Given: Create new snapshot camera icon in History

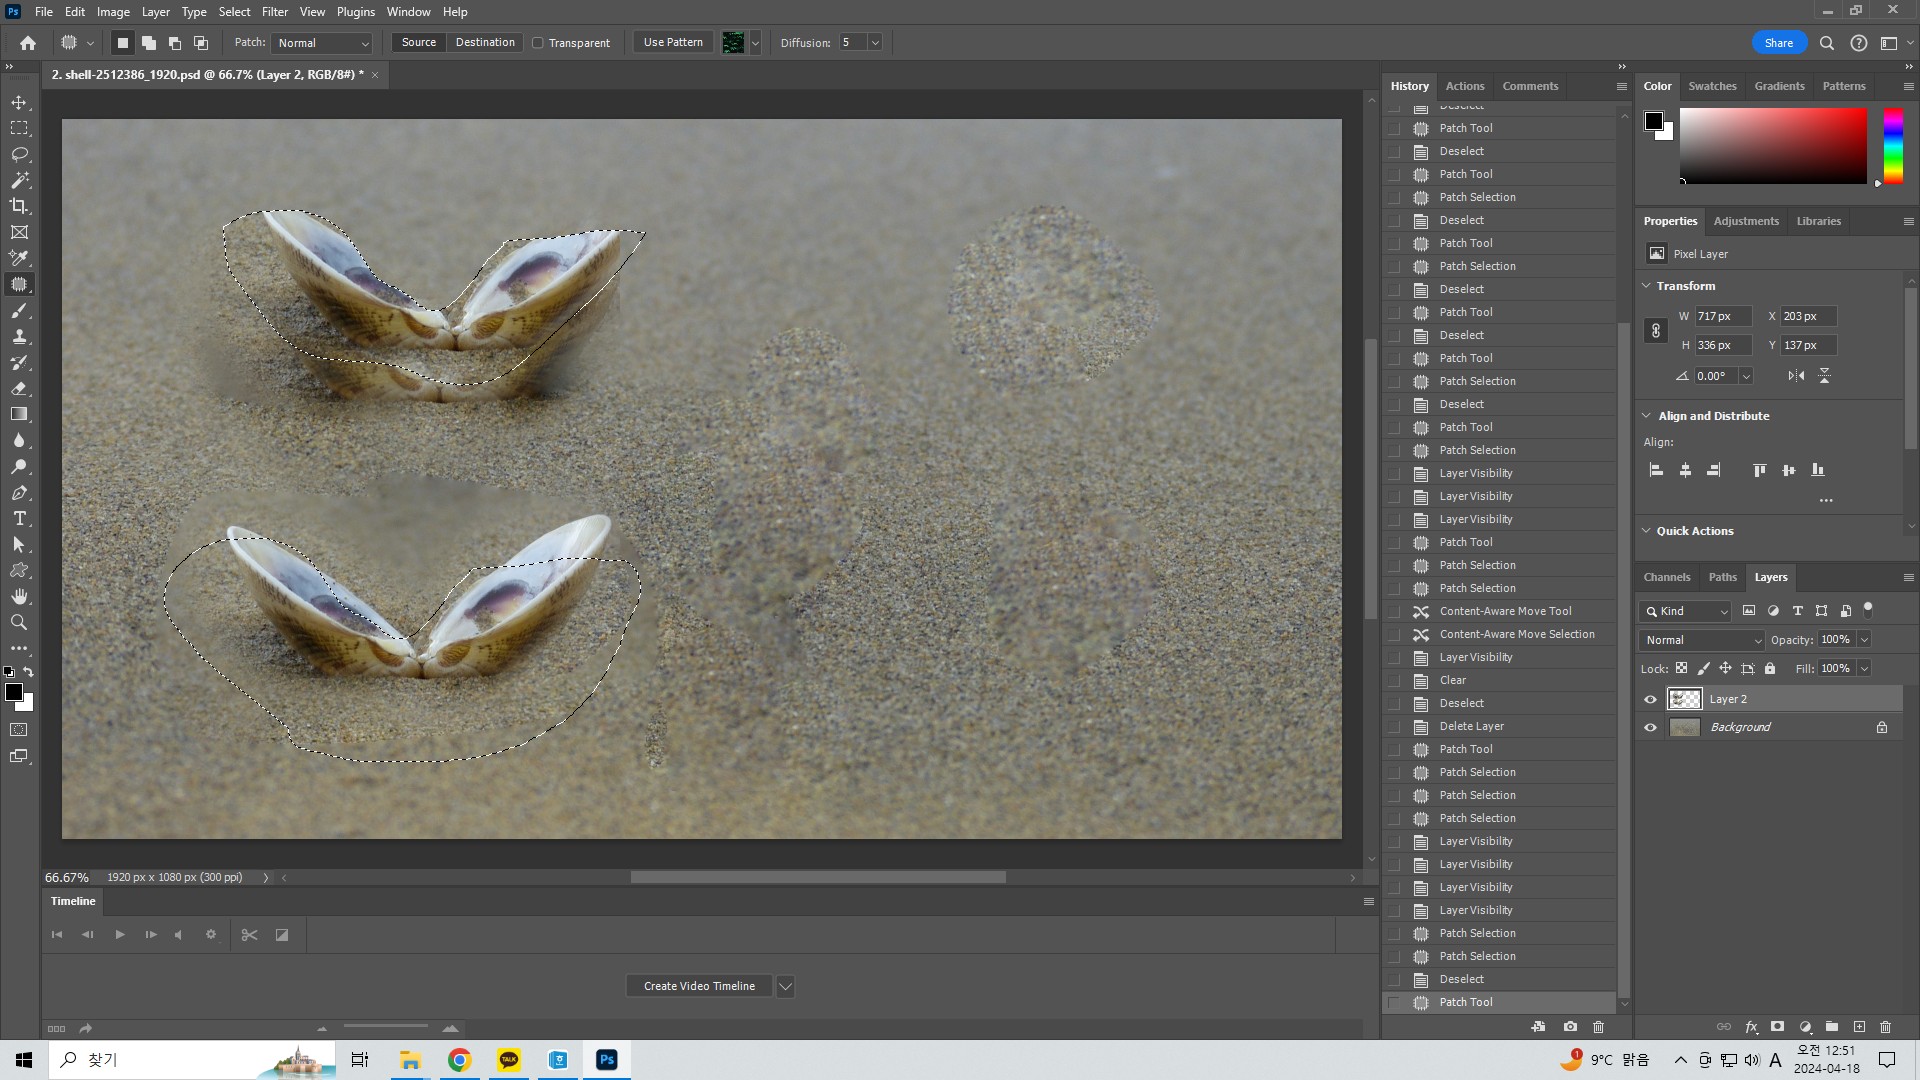Looking at the screenshot, I should pos(1570,1027).
